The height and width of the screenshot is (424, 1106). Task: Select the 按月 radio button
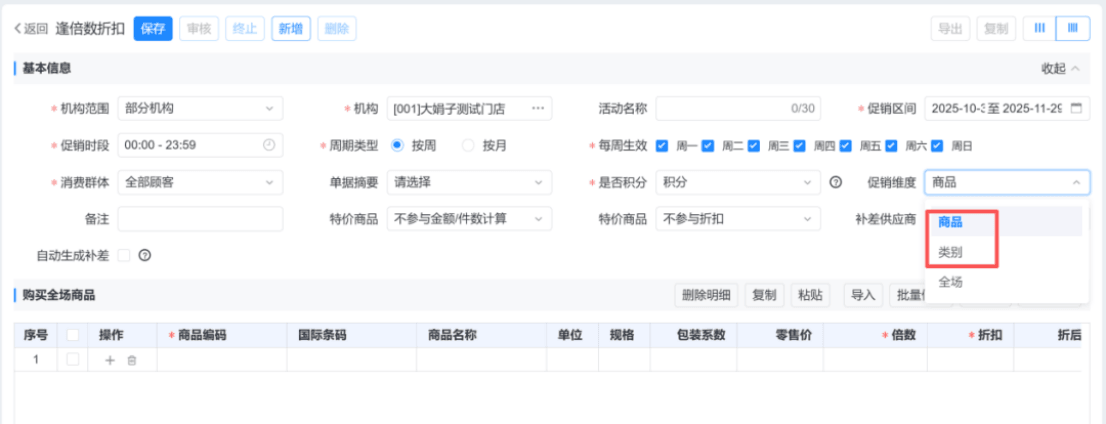coord(469,145)
